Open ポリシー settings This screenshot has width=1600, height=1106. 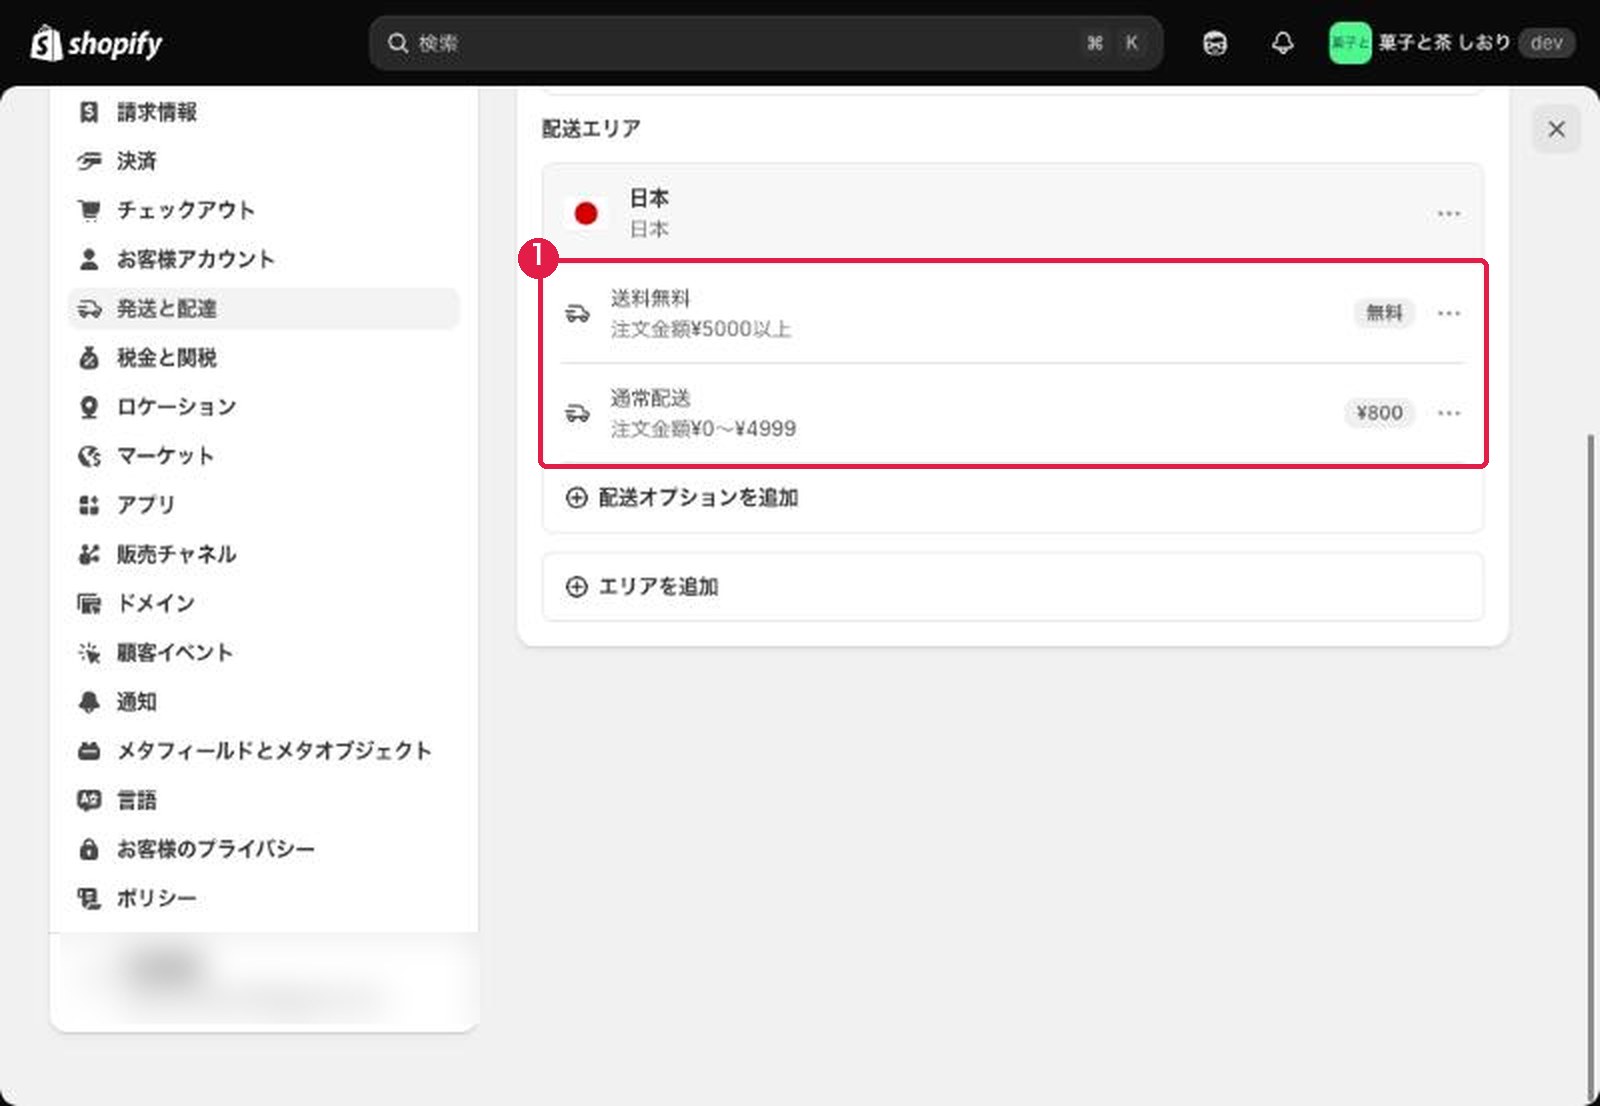[x=263, y=897]
